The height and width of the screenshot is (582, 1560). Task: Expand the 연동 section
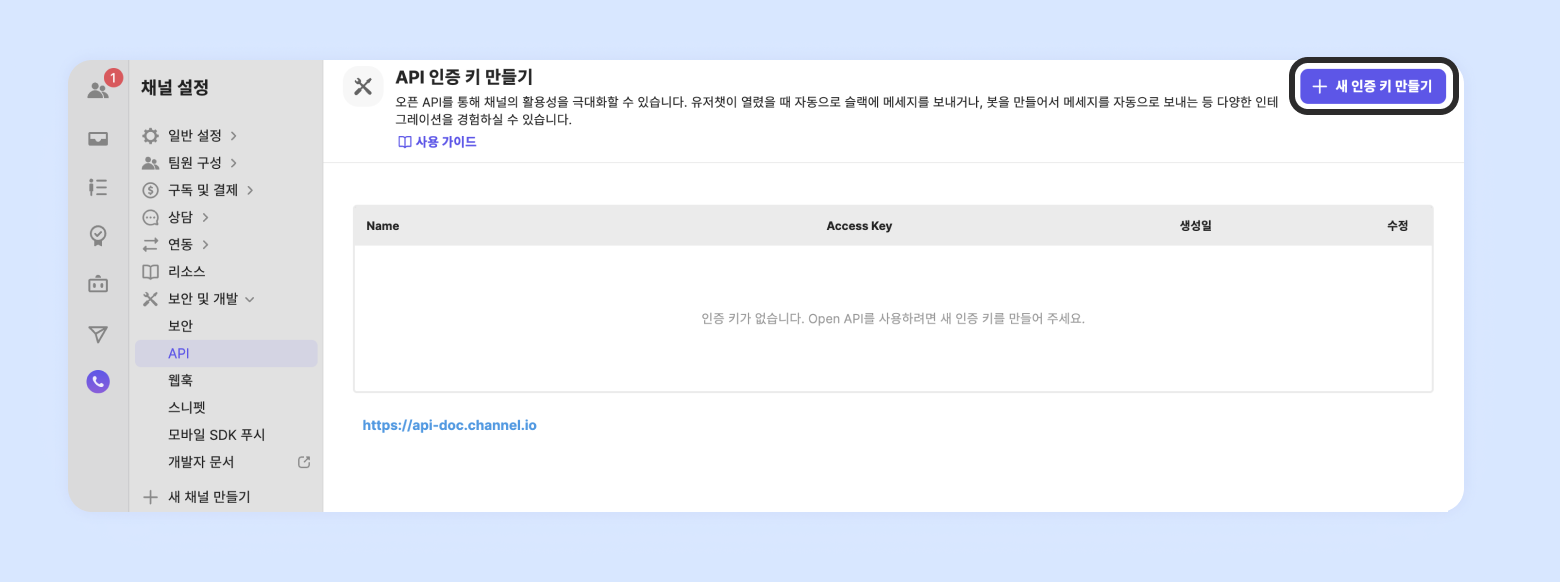[x=180, y=244]
